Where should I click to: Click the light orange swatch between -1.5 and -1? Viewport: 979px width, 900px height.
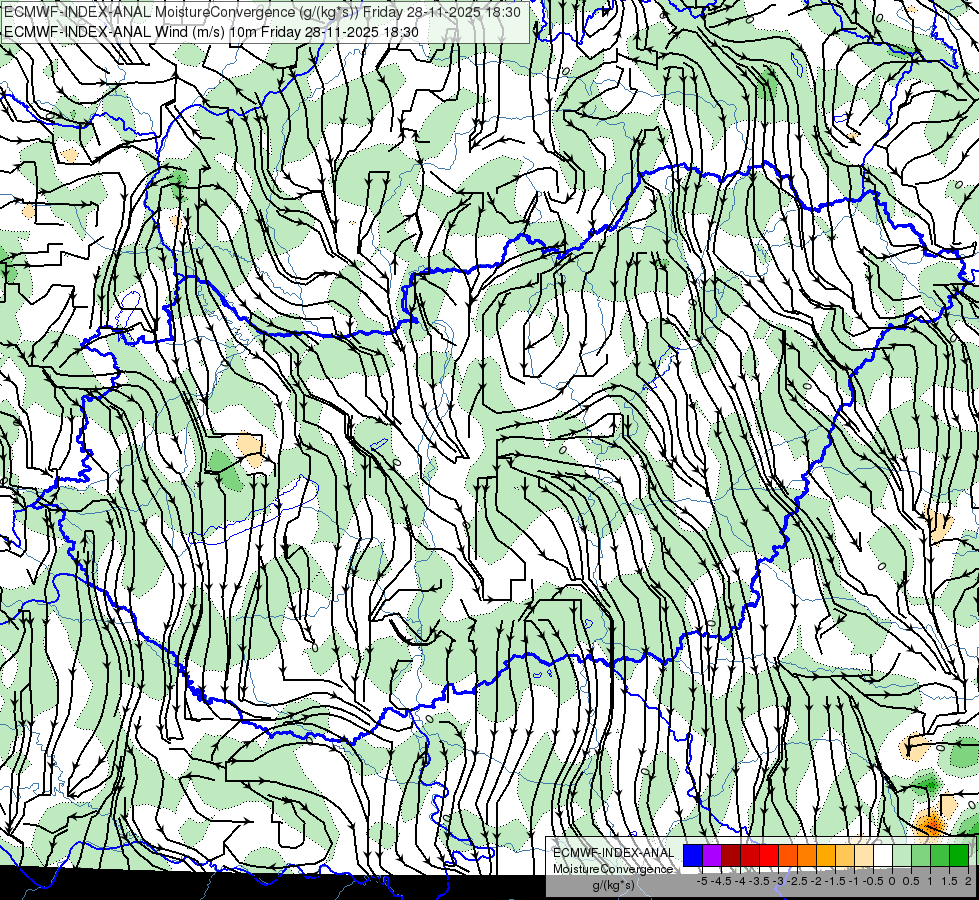coord(845,856)
